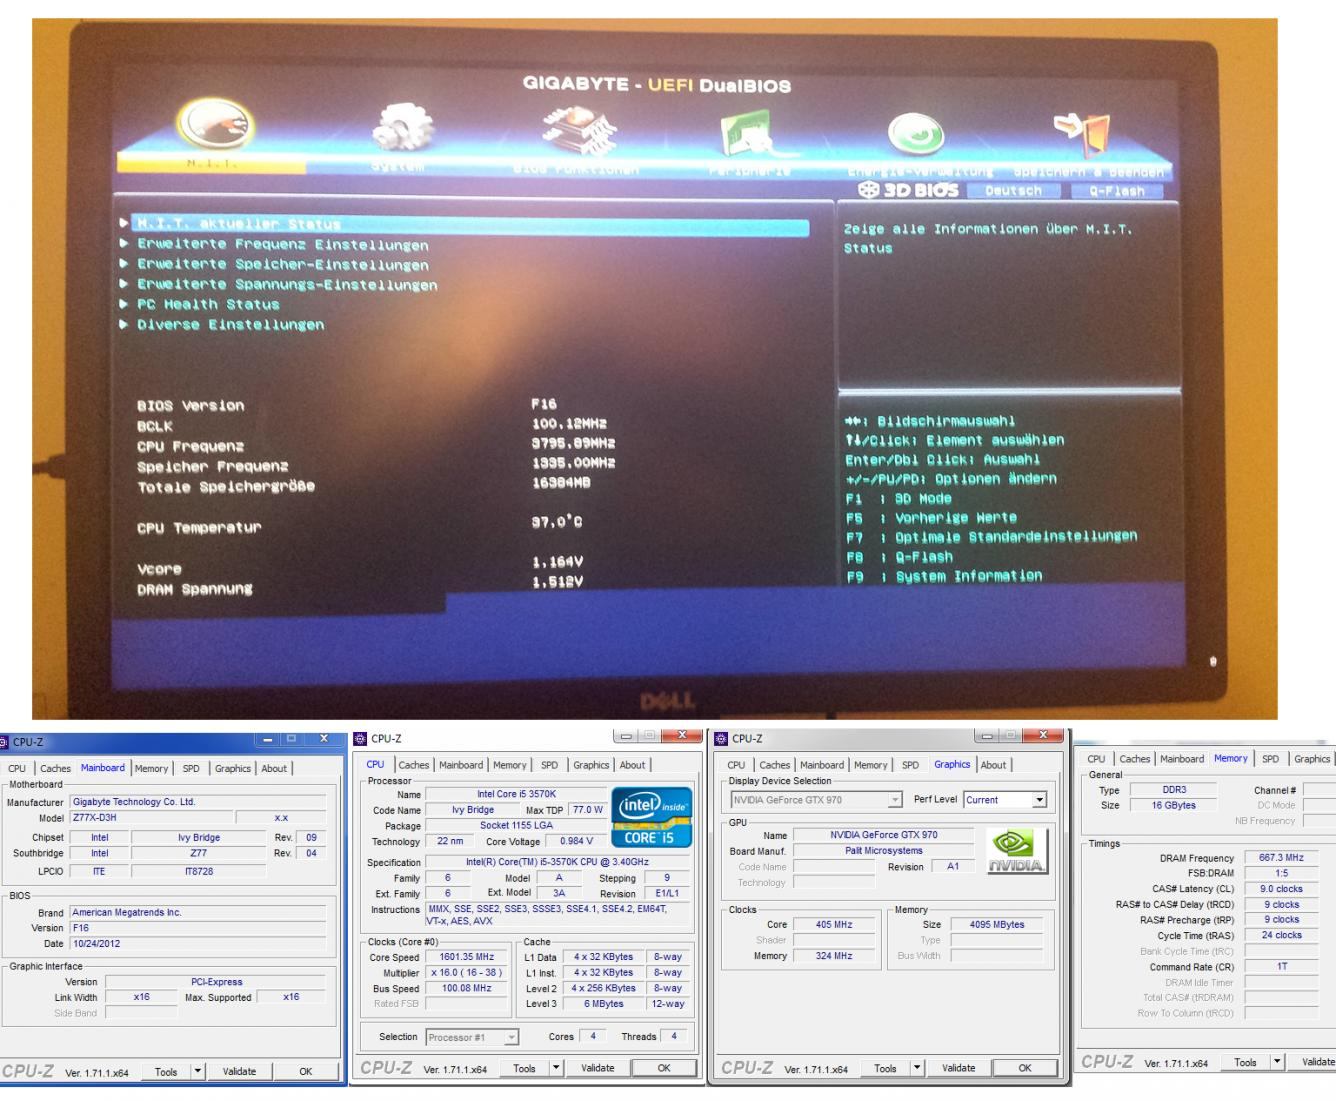Click the Size field 16 GBytes
This screenshot has height=1101, width=1336.
(1174, 806)
